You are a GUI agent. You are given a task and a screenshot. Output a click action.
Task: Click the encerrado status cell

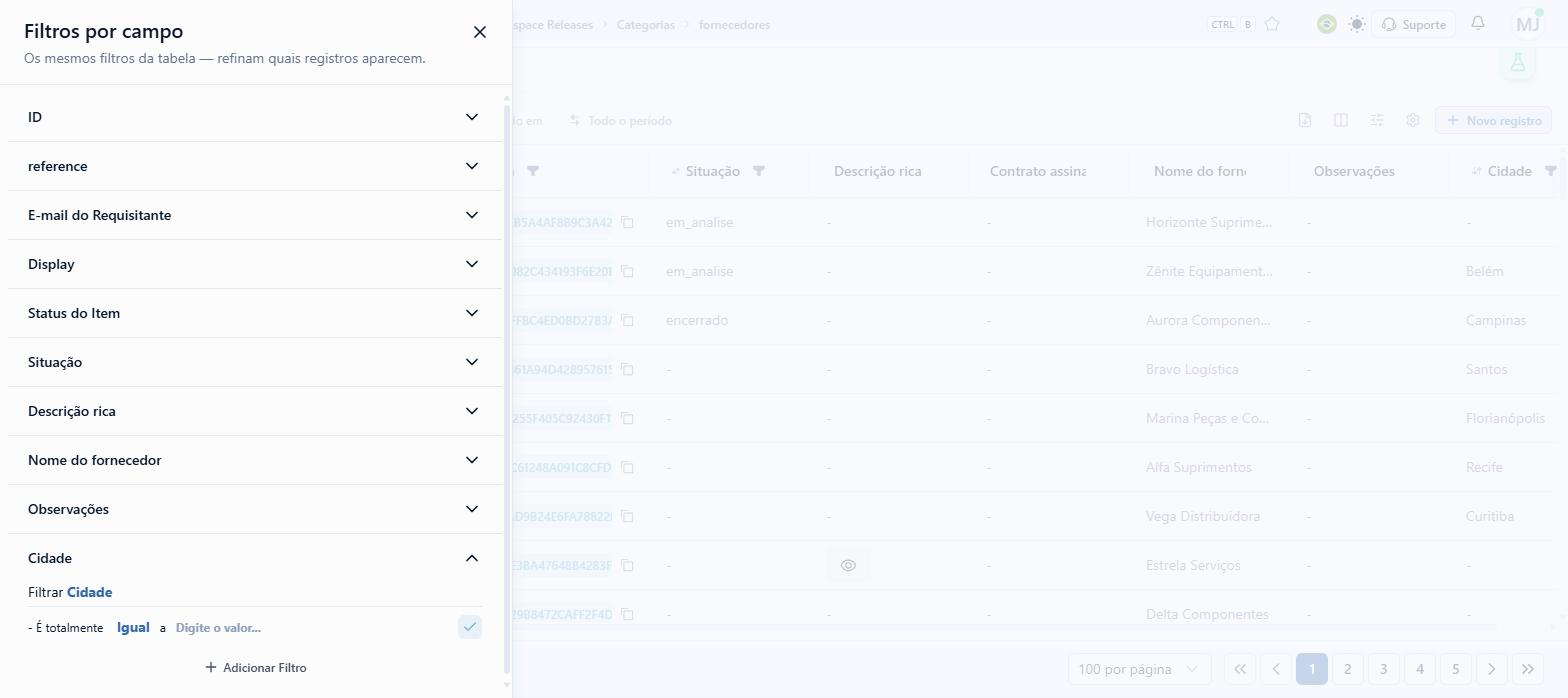point(697,320)
